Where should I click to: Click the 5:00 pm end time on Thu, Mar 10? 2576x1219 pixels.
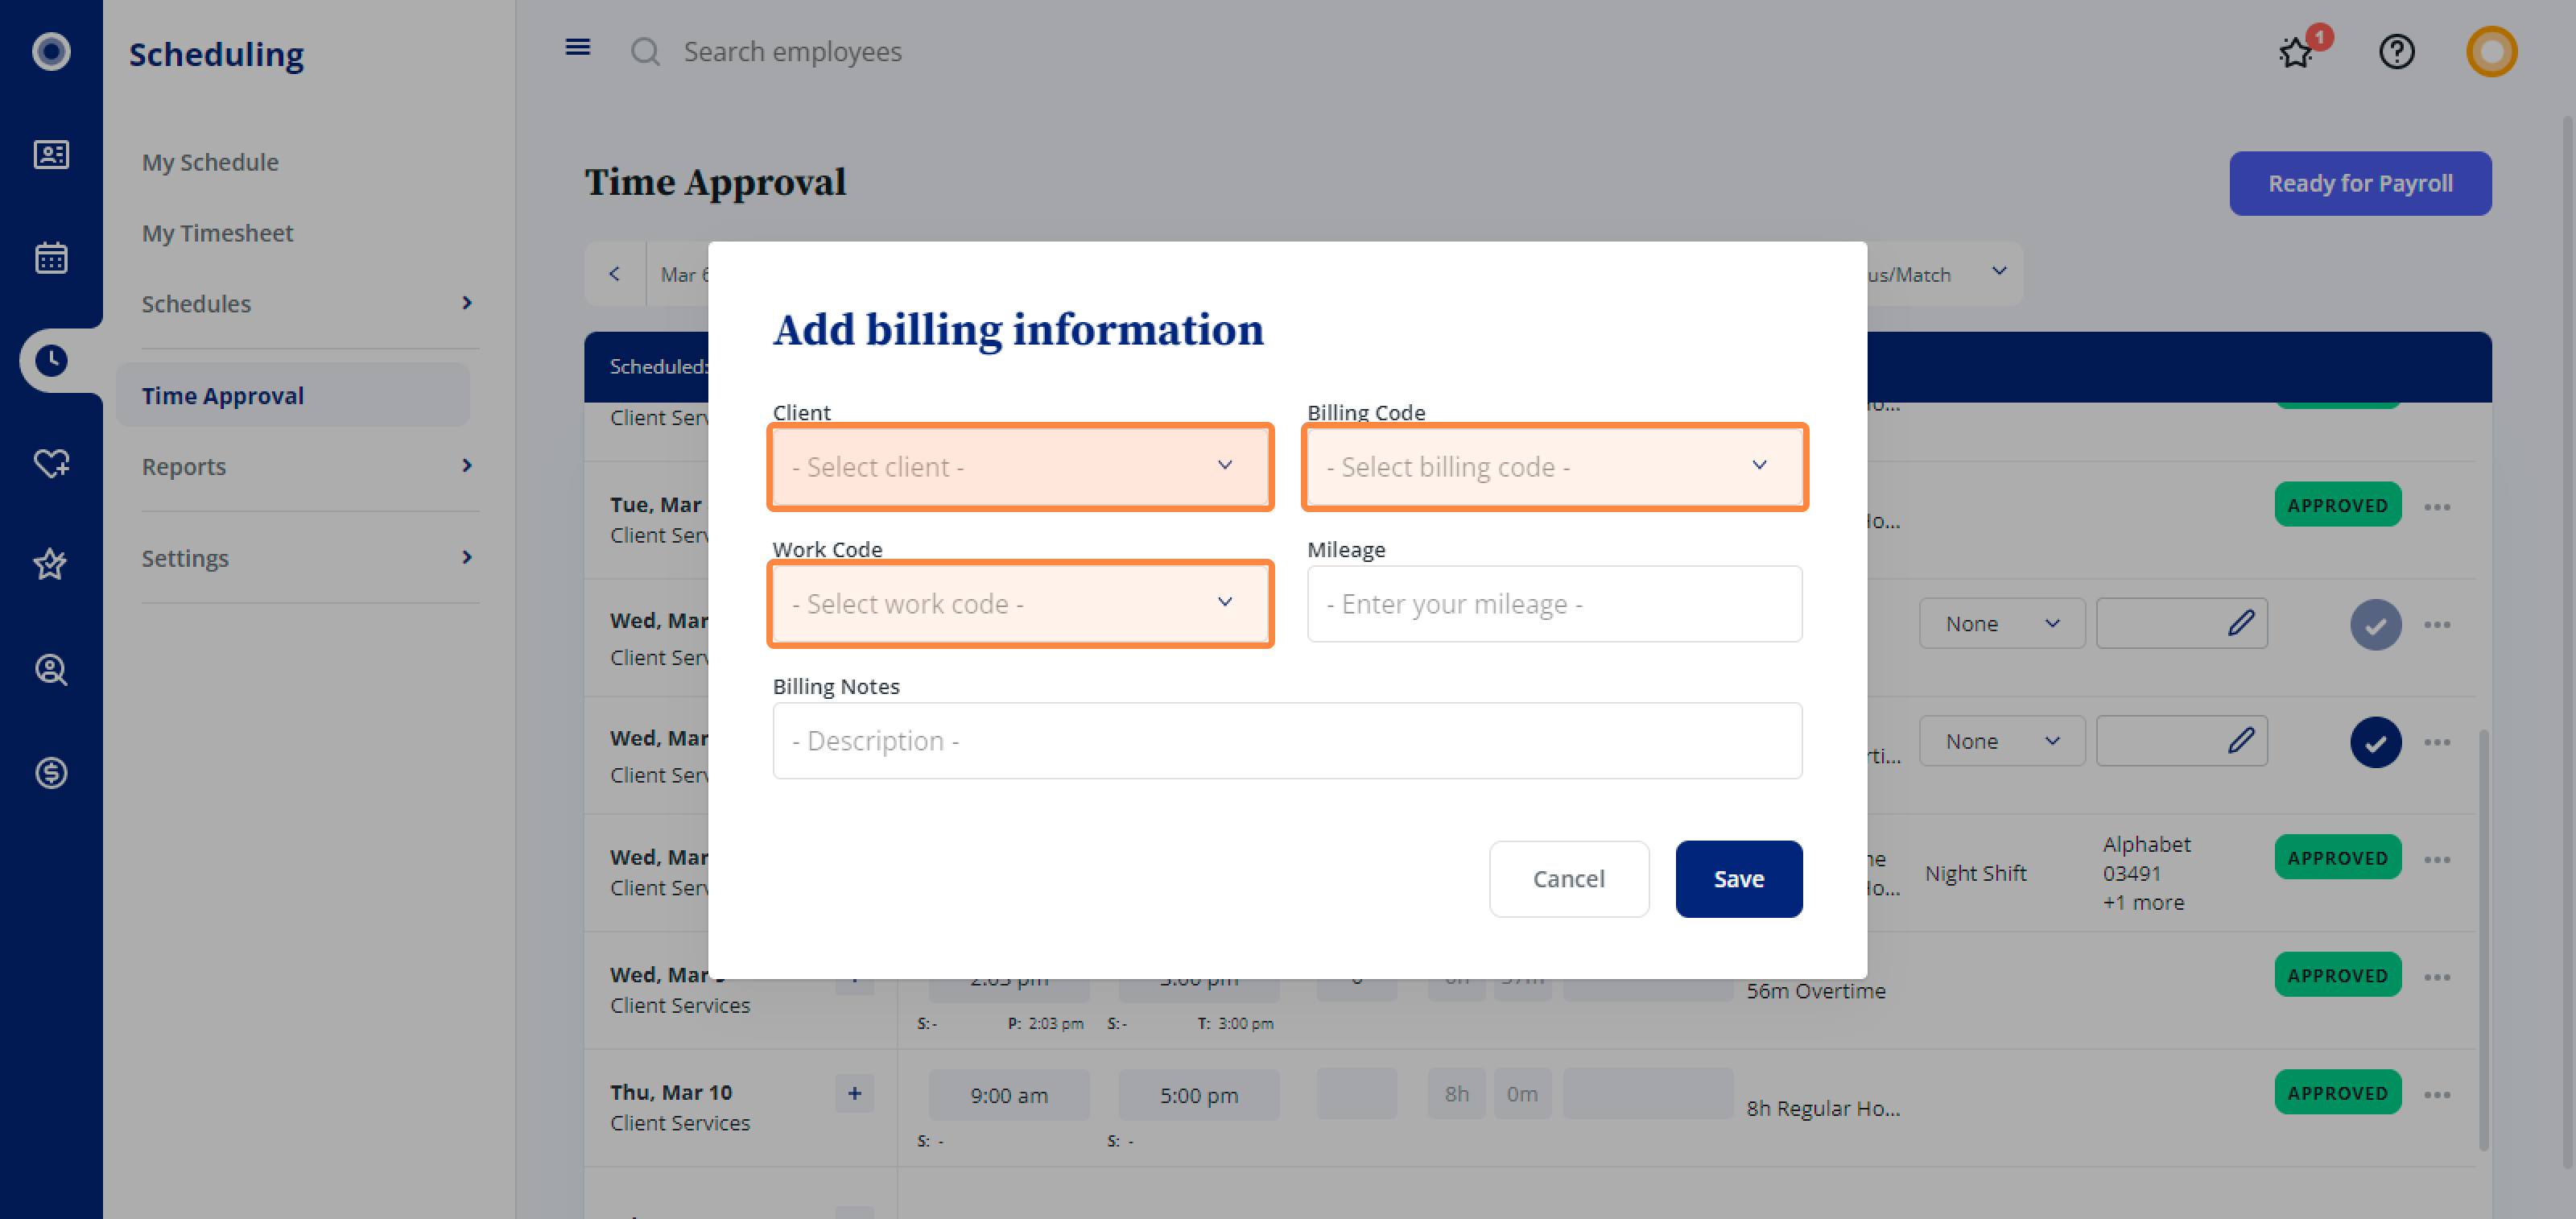(x=1199, y=1095)
